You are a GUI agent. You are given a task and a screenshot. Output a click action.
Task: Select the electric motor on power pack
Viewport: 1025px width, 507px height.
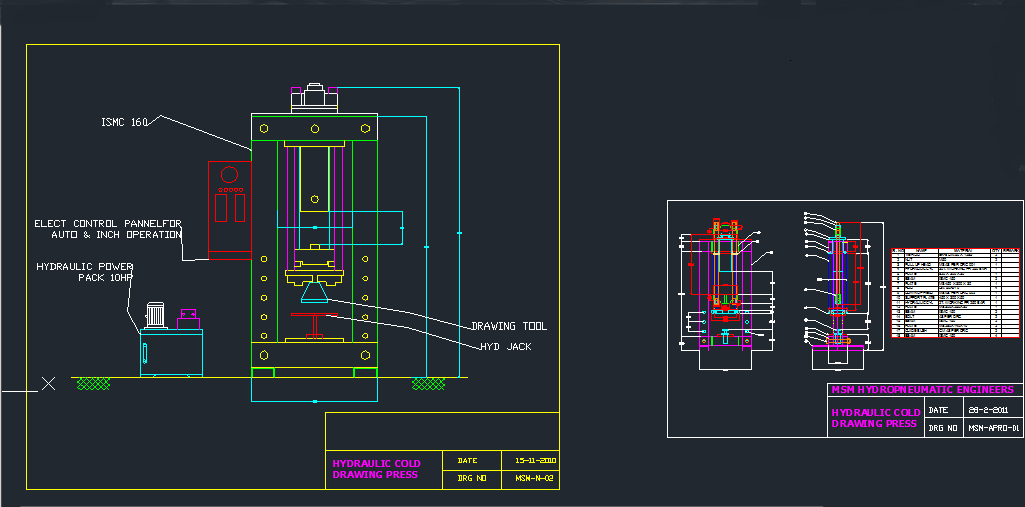(156, 315)
